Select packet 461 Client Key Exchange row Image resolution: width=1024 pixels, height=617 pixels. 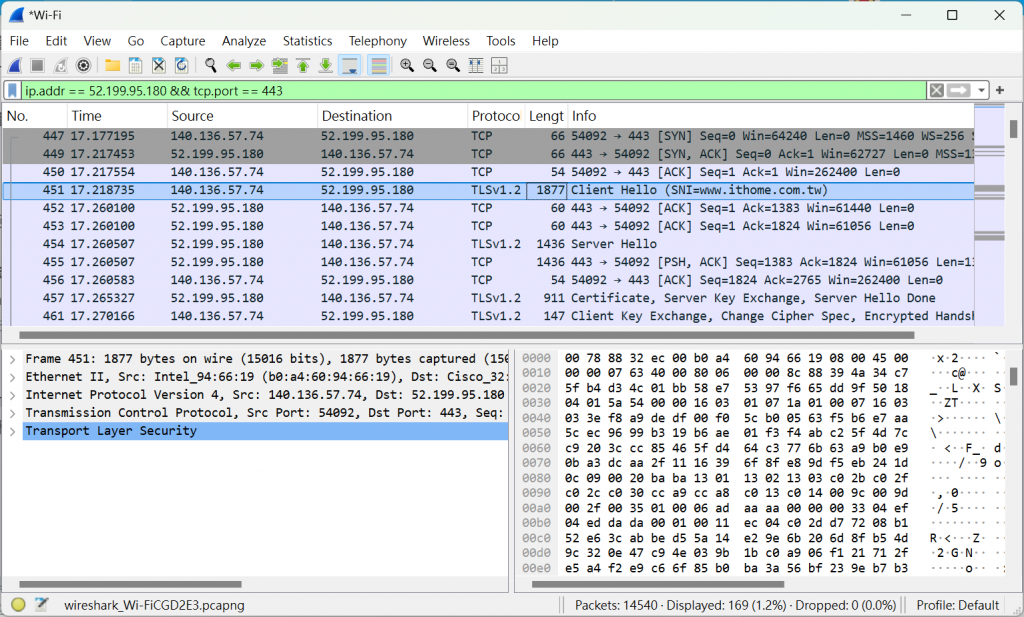coord(488,315)
